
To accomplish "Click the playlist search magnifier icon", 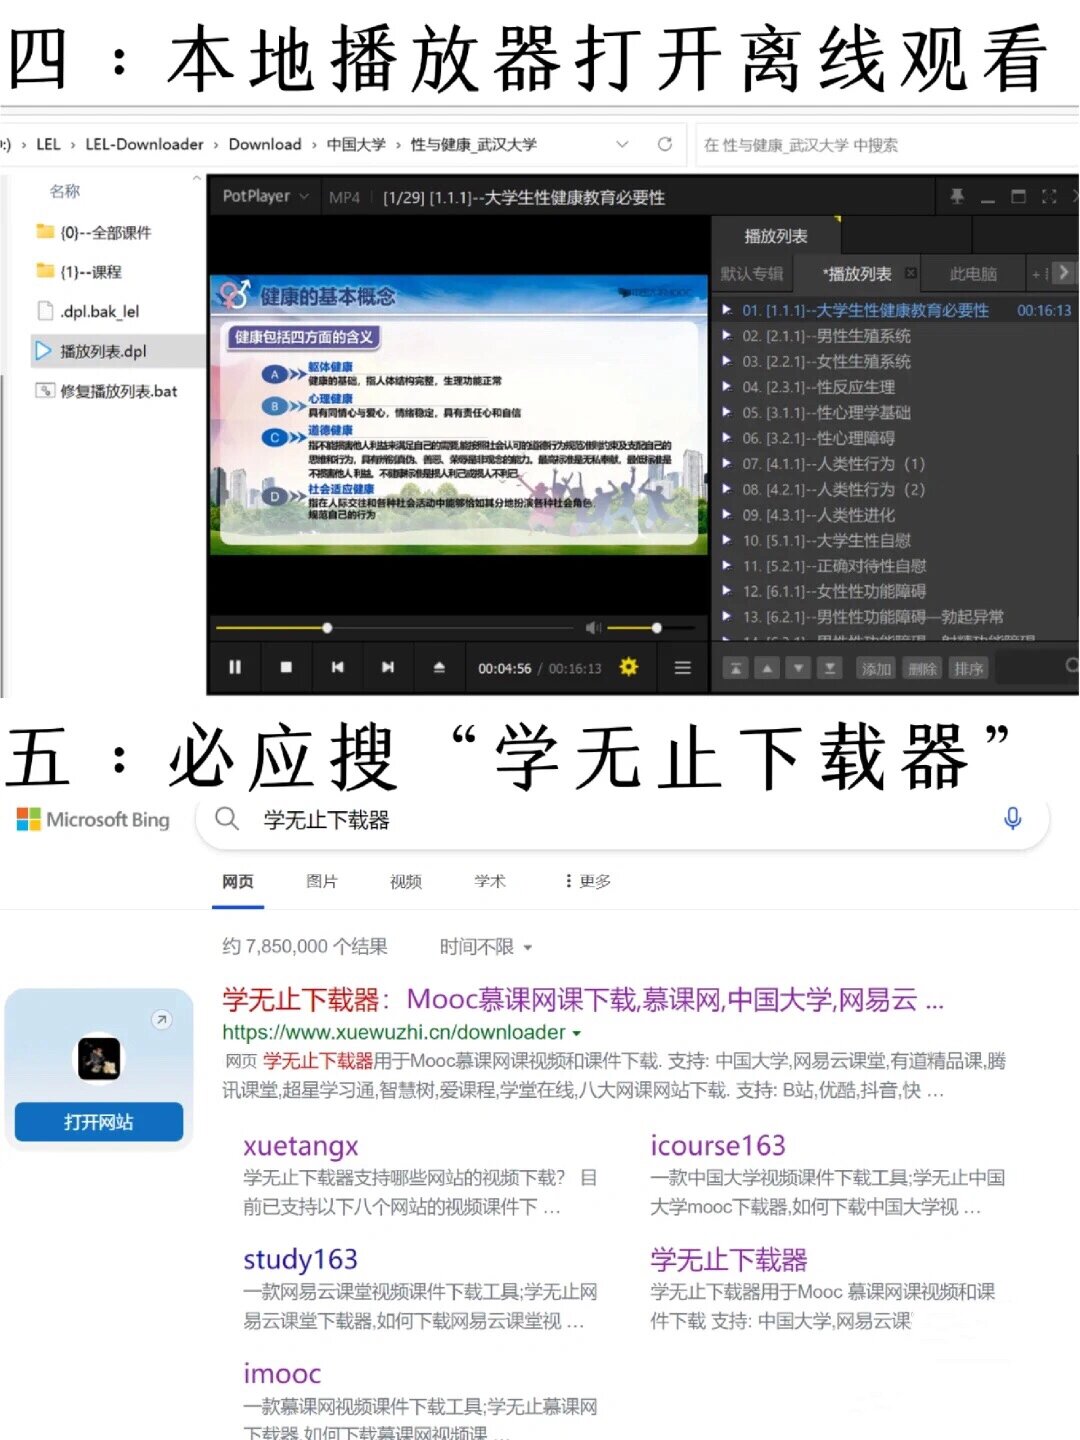I will (1071, 666).
